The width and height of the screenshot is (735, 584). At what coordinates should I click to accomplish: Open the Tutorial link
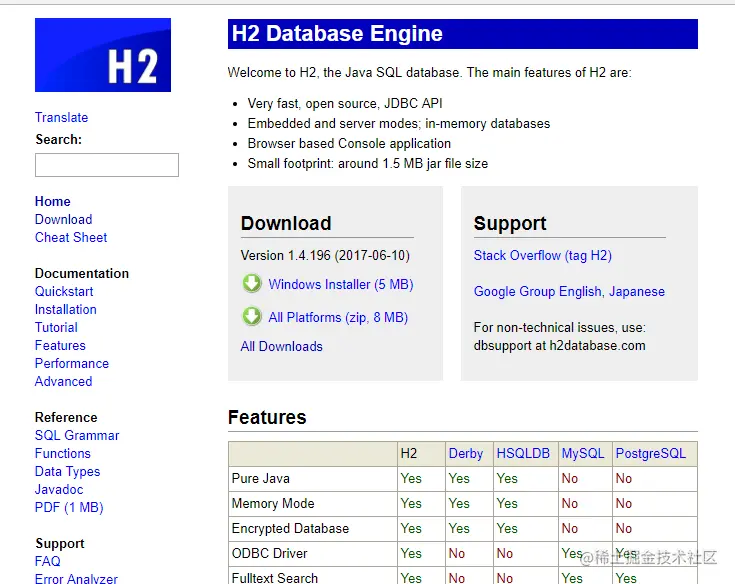pyautogui.click(x=56, y=327)
